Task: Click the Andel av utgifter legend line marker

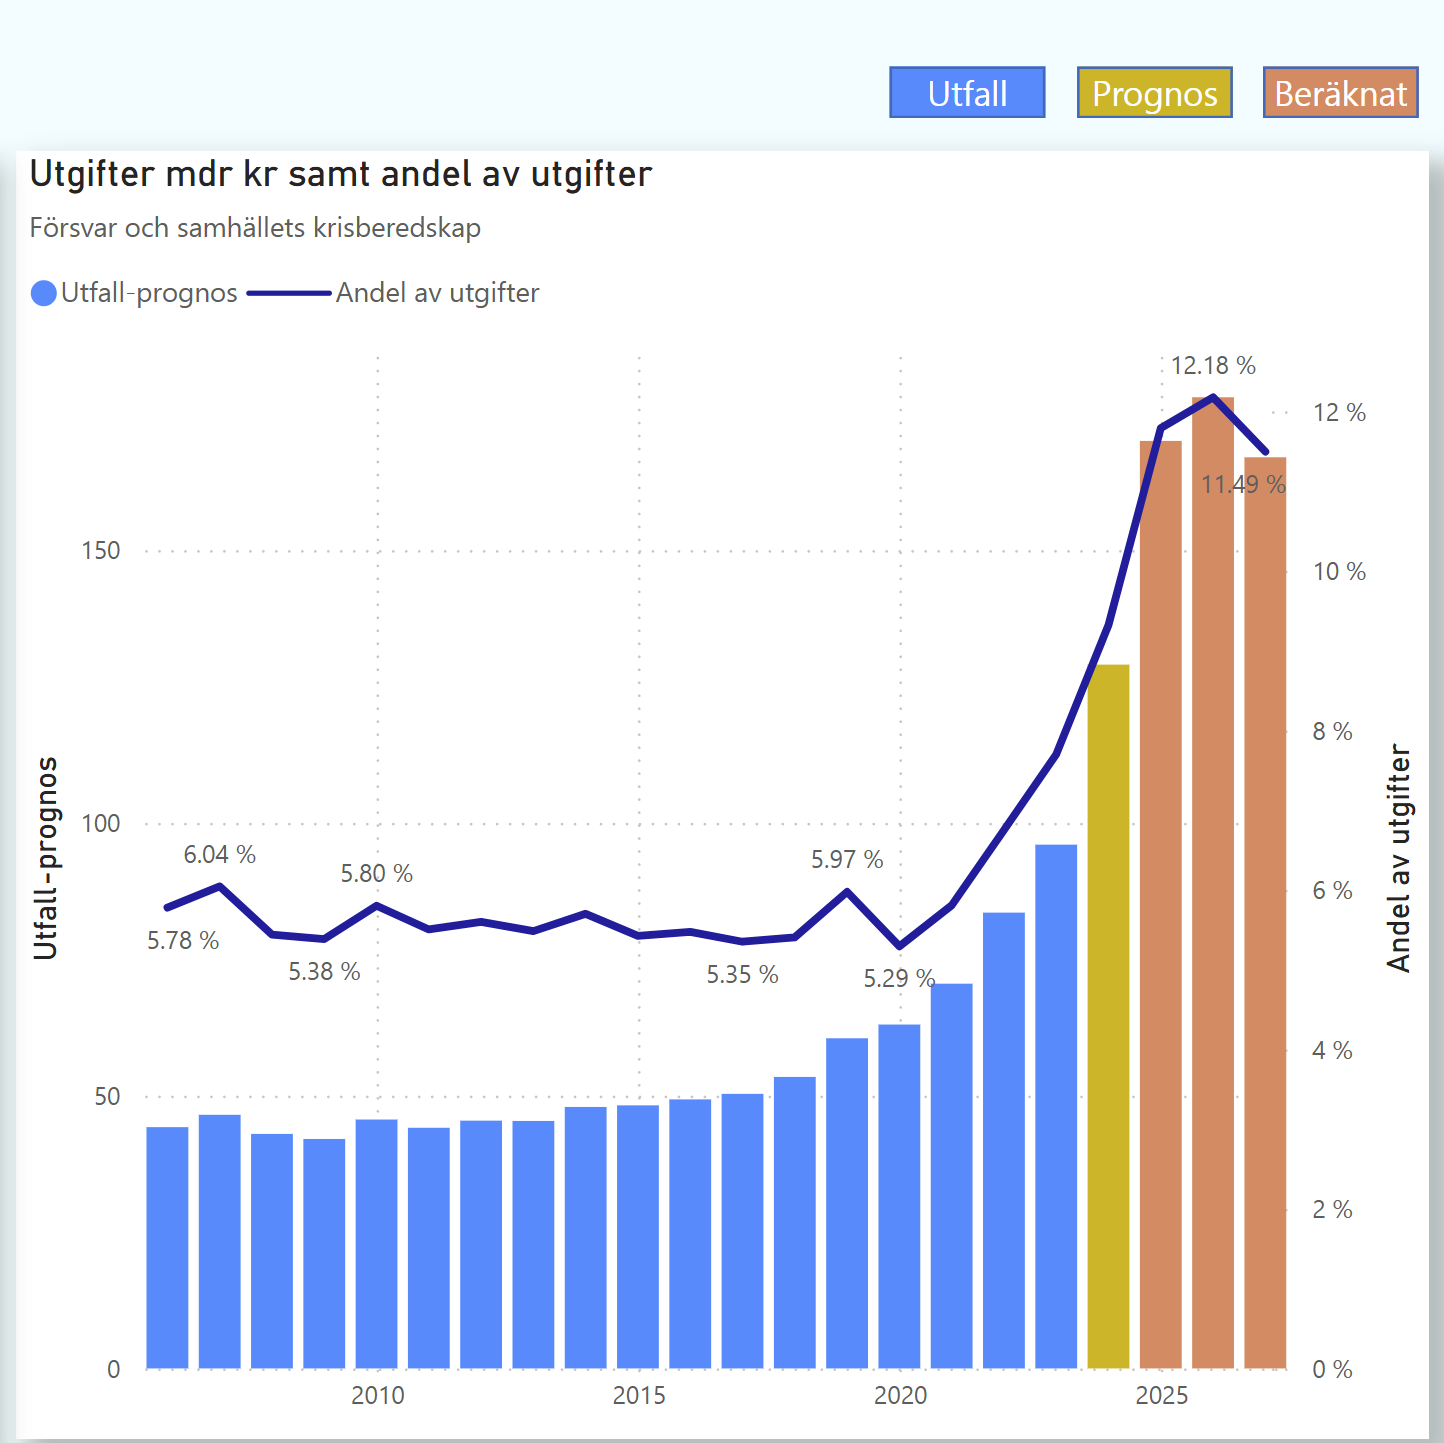Action: tap(289, 293)
